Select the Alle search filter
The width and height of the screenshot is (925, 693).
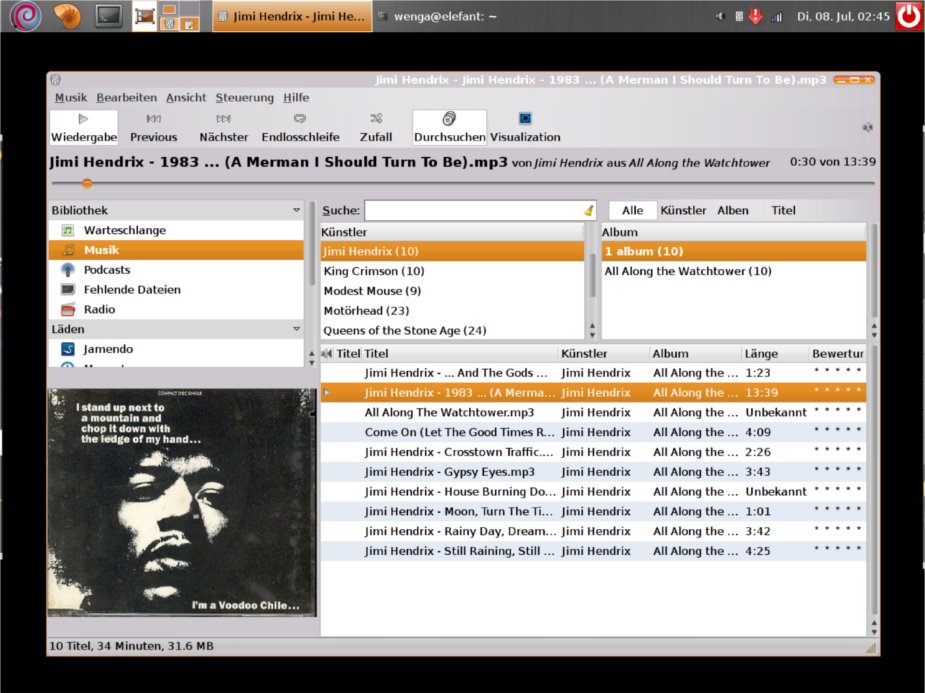point(632,211)
